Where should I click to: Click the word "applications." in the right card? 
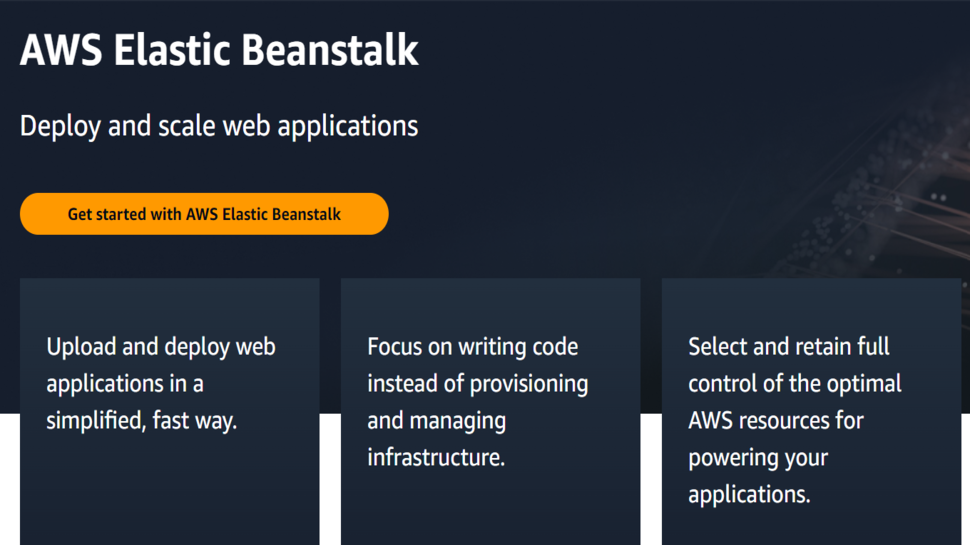(x=749, y=495)
